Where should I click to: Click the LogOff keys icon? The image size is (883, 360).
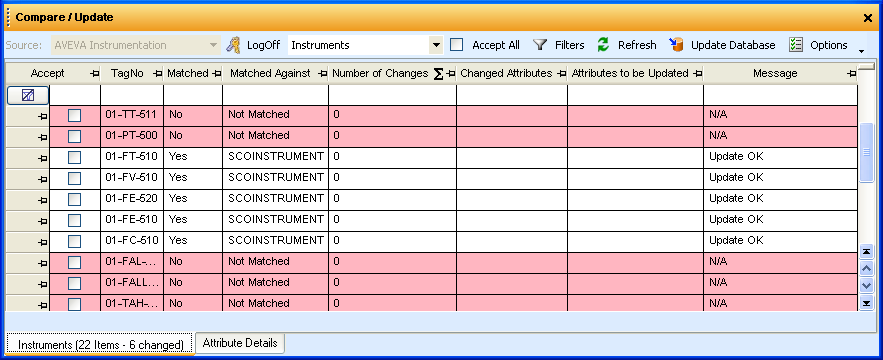click(x=234, y=45)
